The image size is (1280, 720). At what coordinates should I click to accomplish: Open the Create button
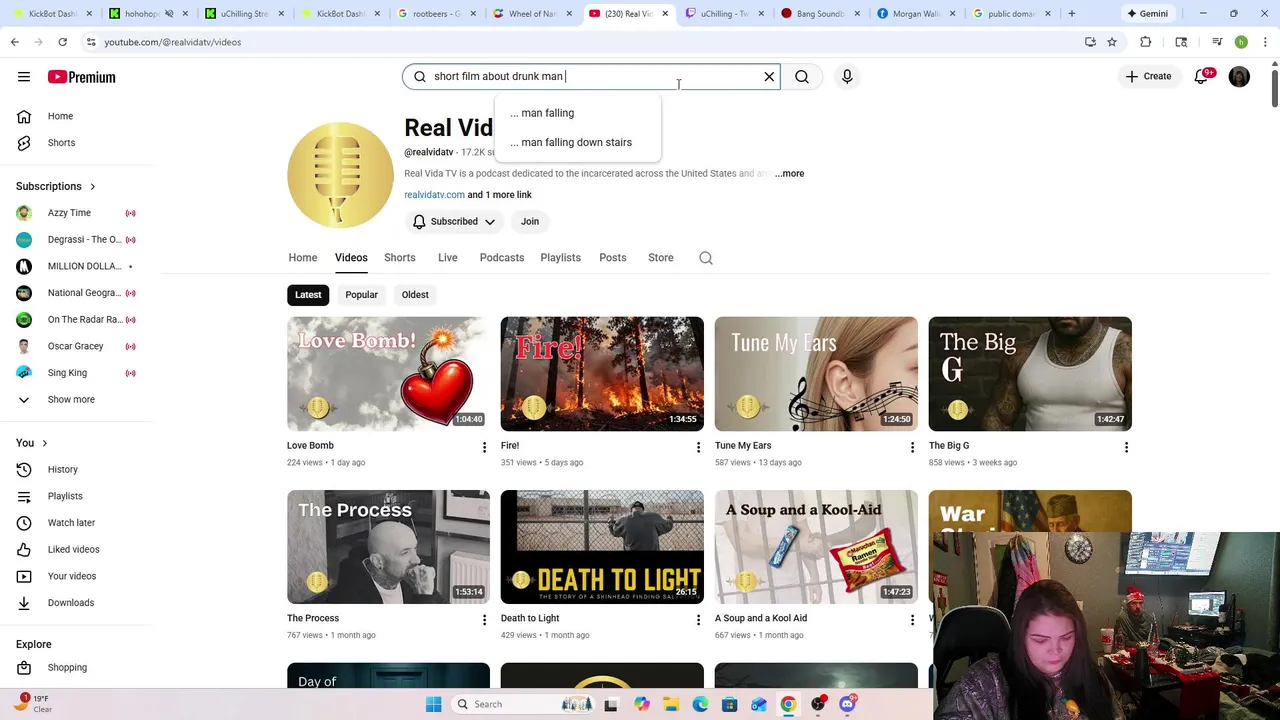(1148, 76)
